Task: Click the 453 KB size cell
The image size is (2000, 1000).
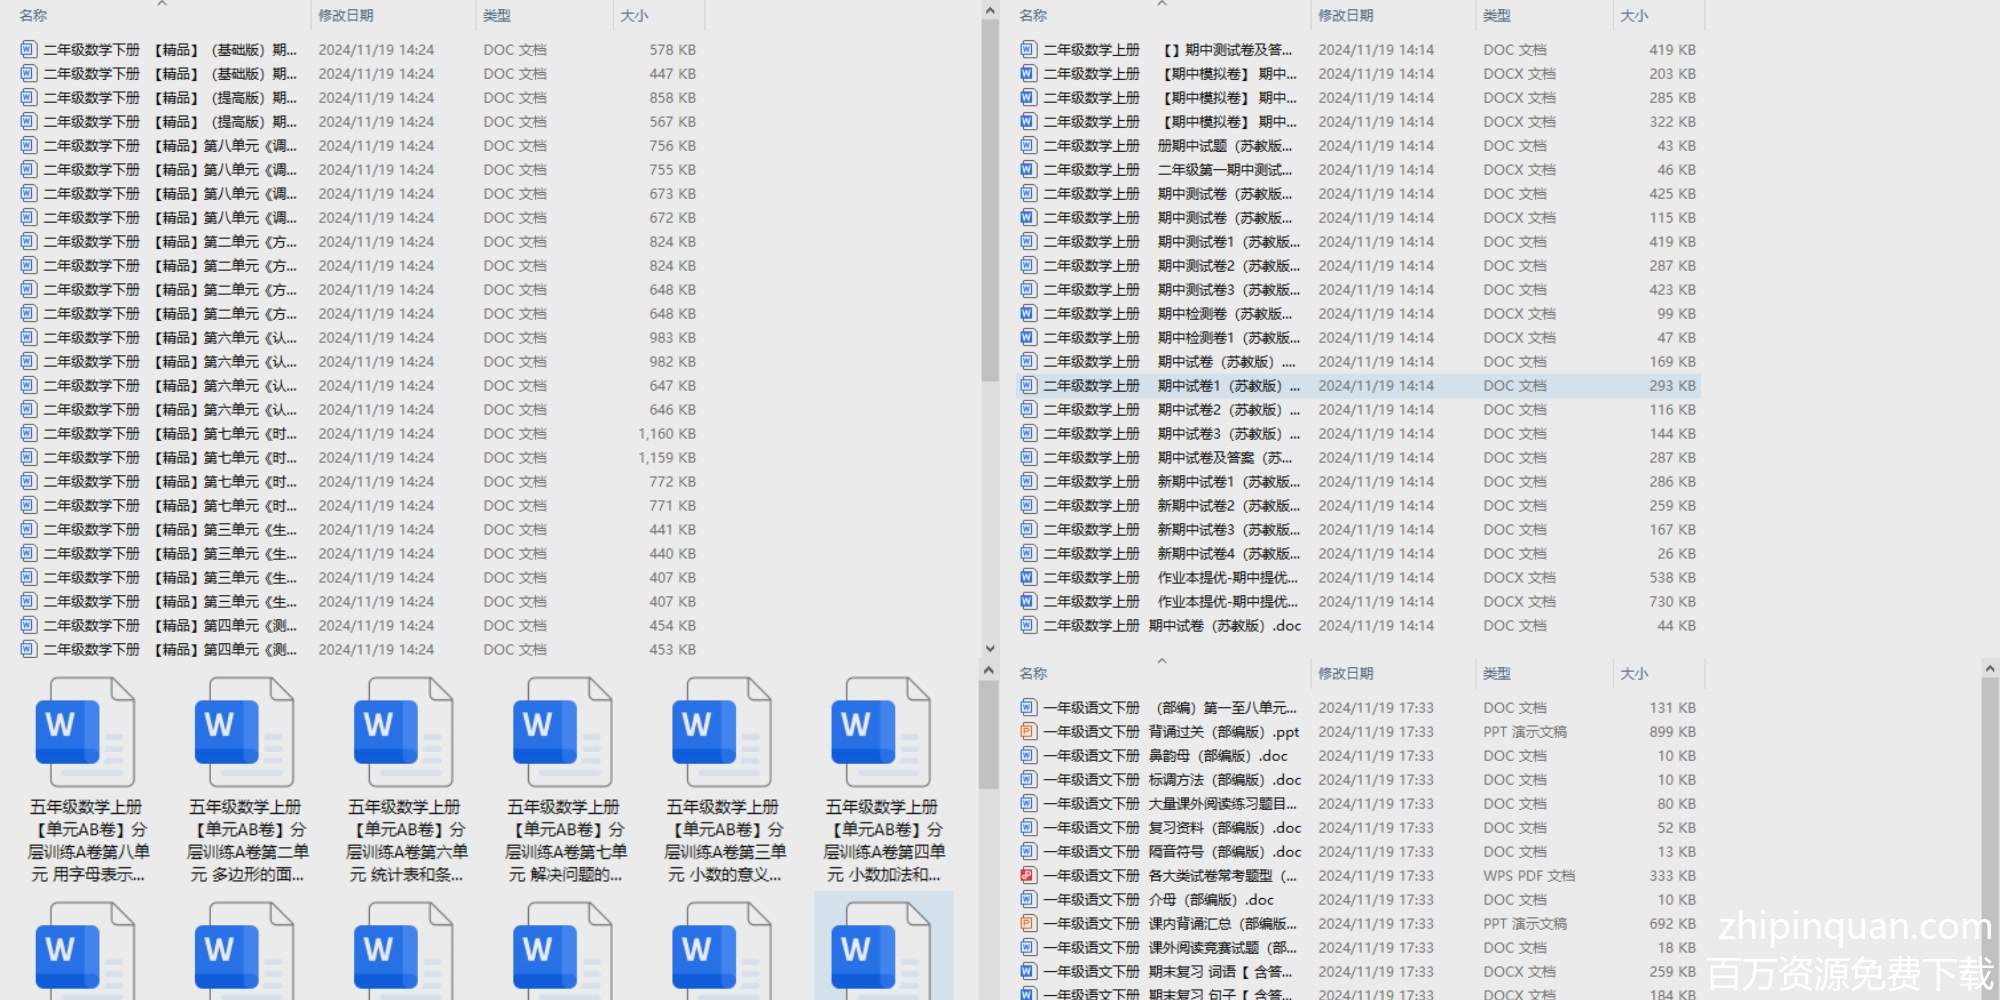Action: click(673, 650)
